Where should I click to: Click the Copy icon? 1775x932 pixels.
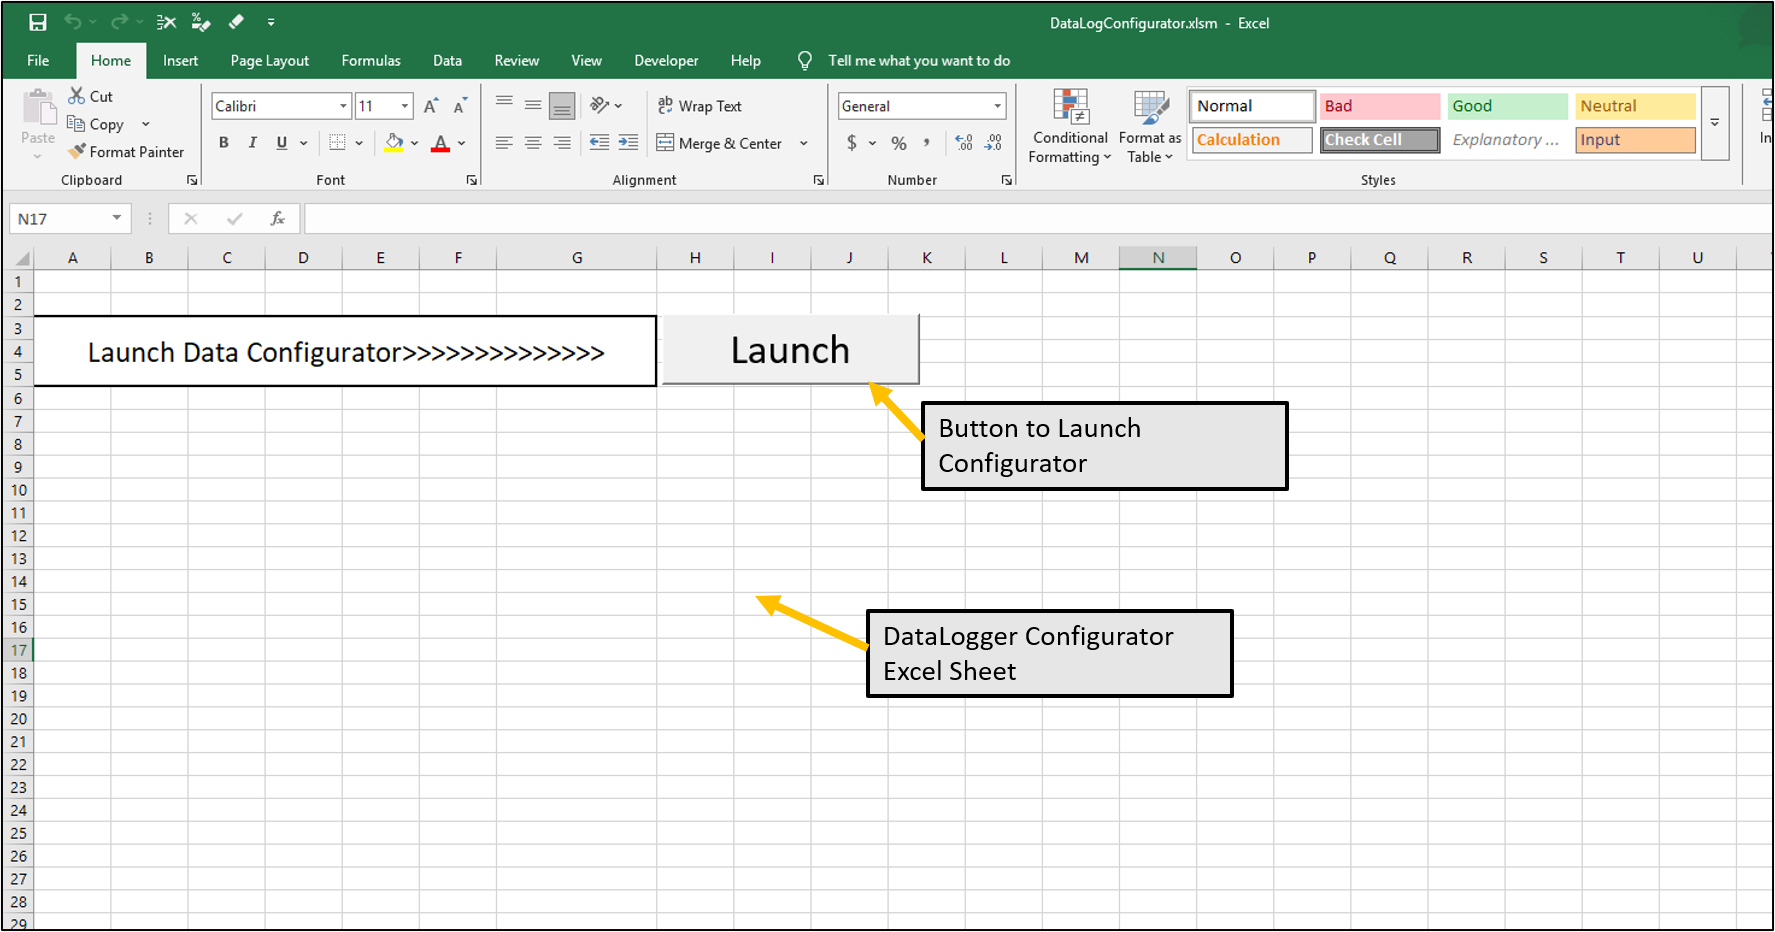coord(76,124)
